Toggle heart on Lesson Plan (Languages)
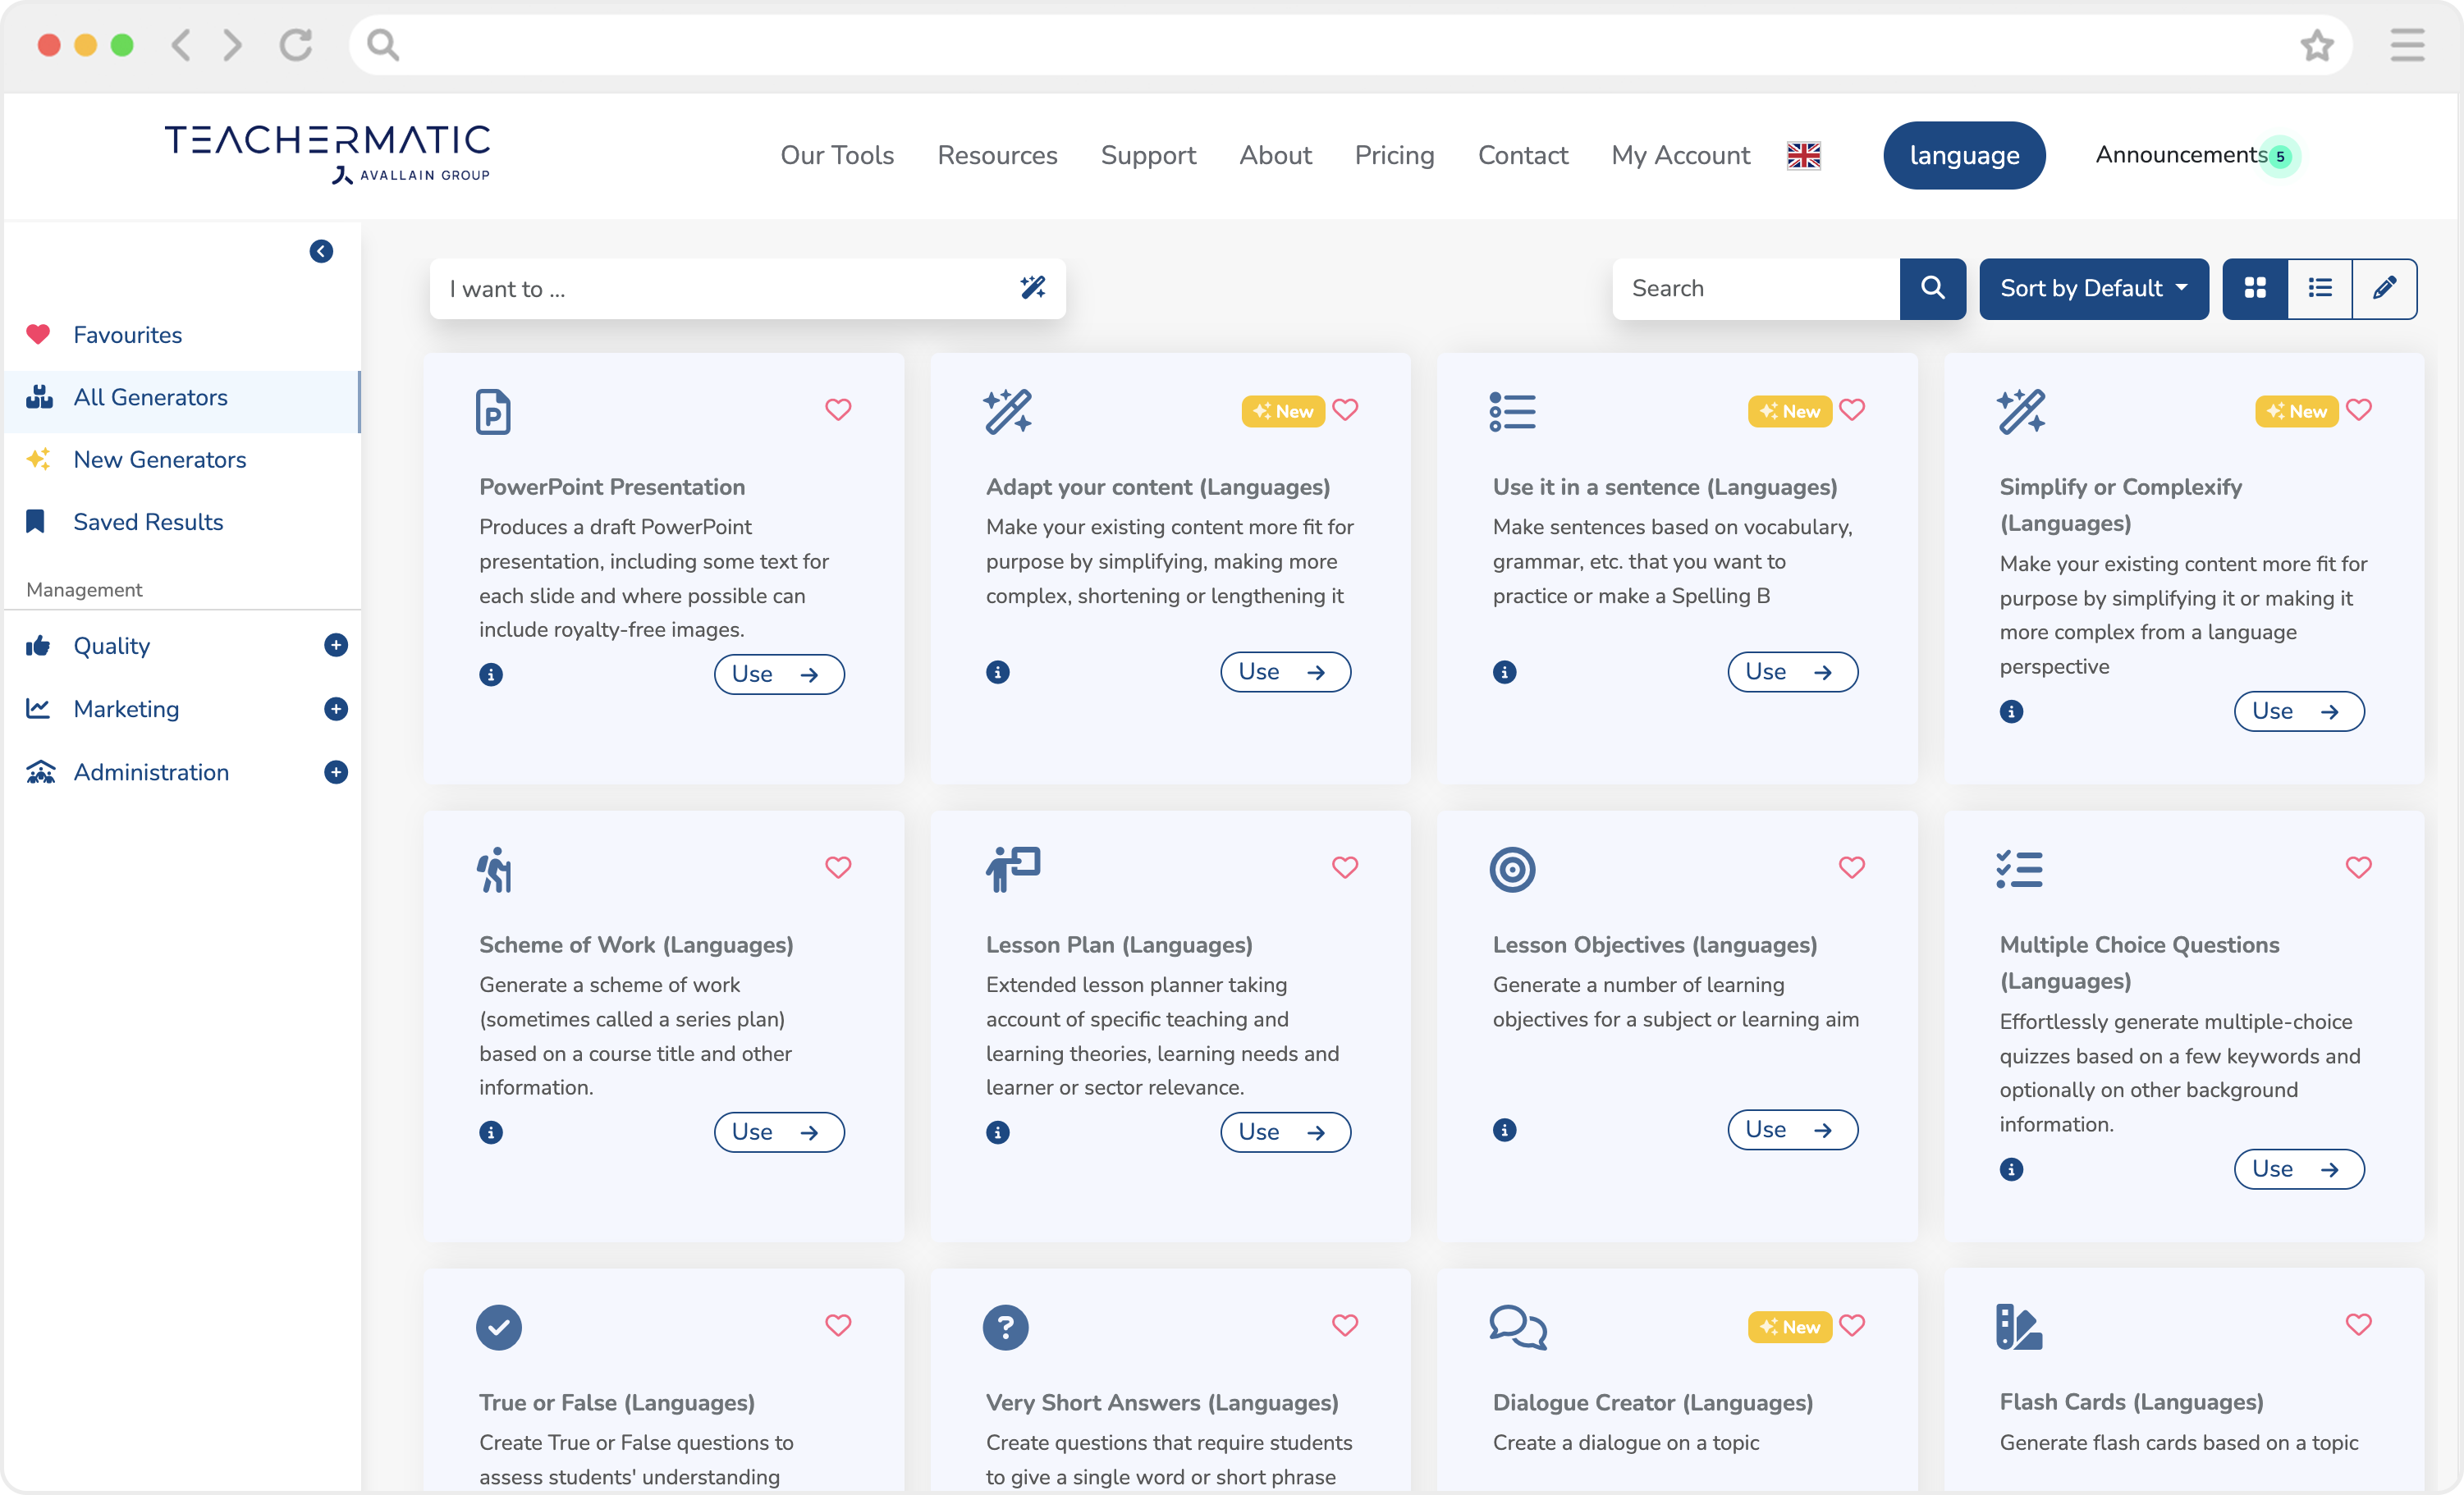The image size is (2464, 1495). [x=1344, y=867]
